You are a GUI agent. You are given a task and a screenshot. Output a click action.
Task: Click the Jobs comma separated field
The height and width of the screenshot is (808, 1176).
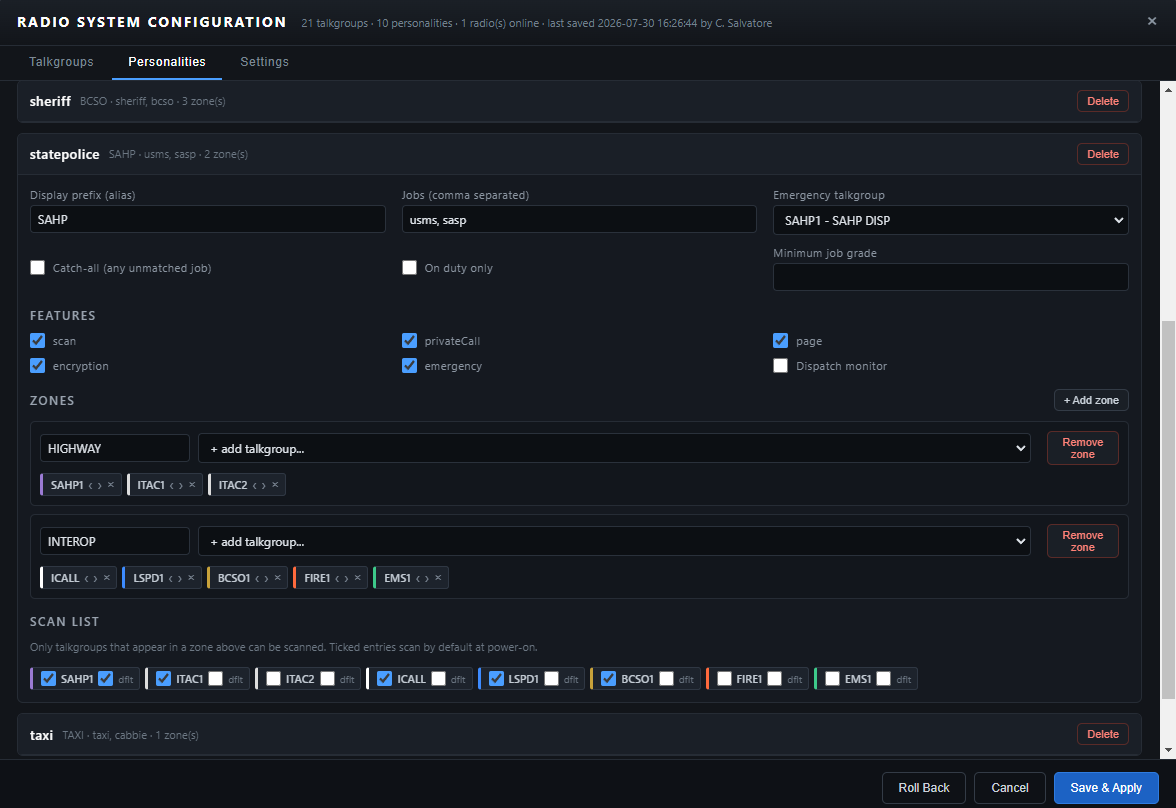click(579, 219)
